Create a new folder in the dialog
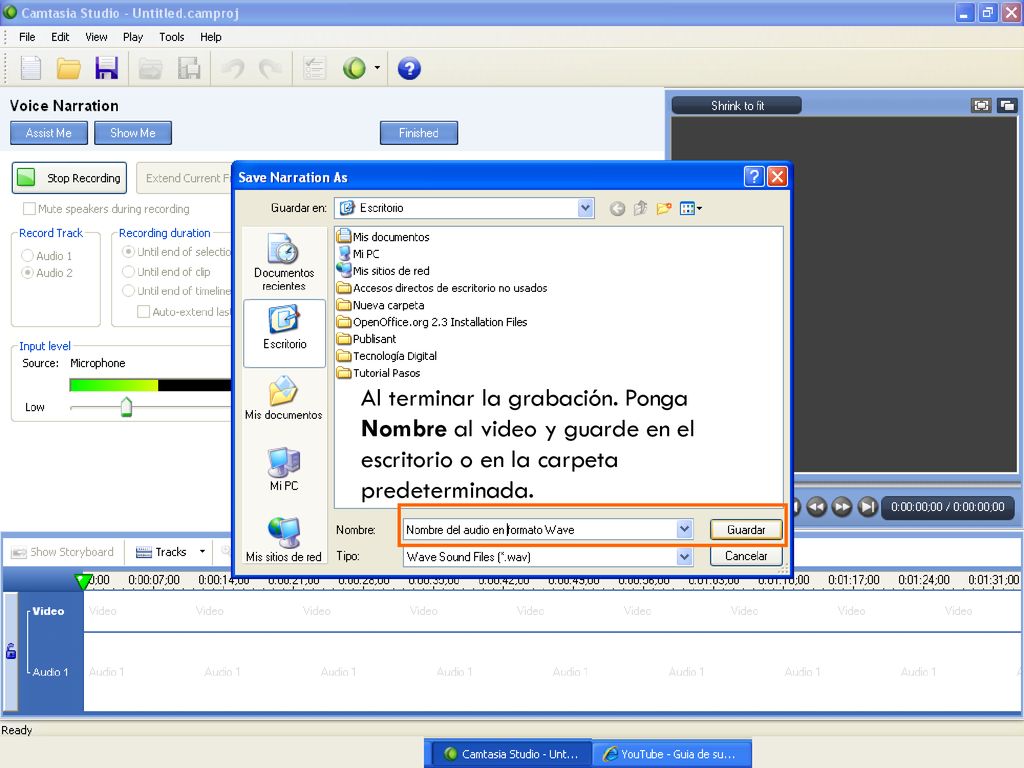This screenshot has width=1024, height=768. (664, 208)
